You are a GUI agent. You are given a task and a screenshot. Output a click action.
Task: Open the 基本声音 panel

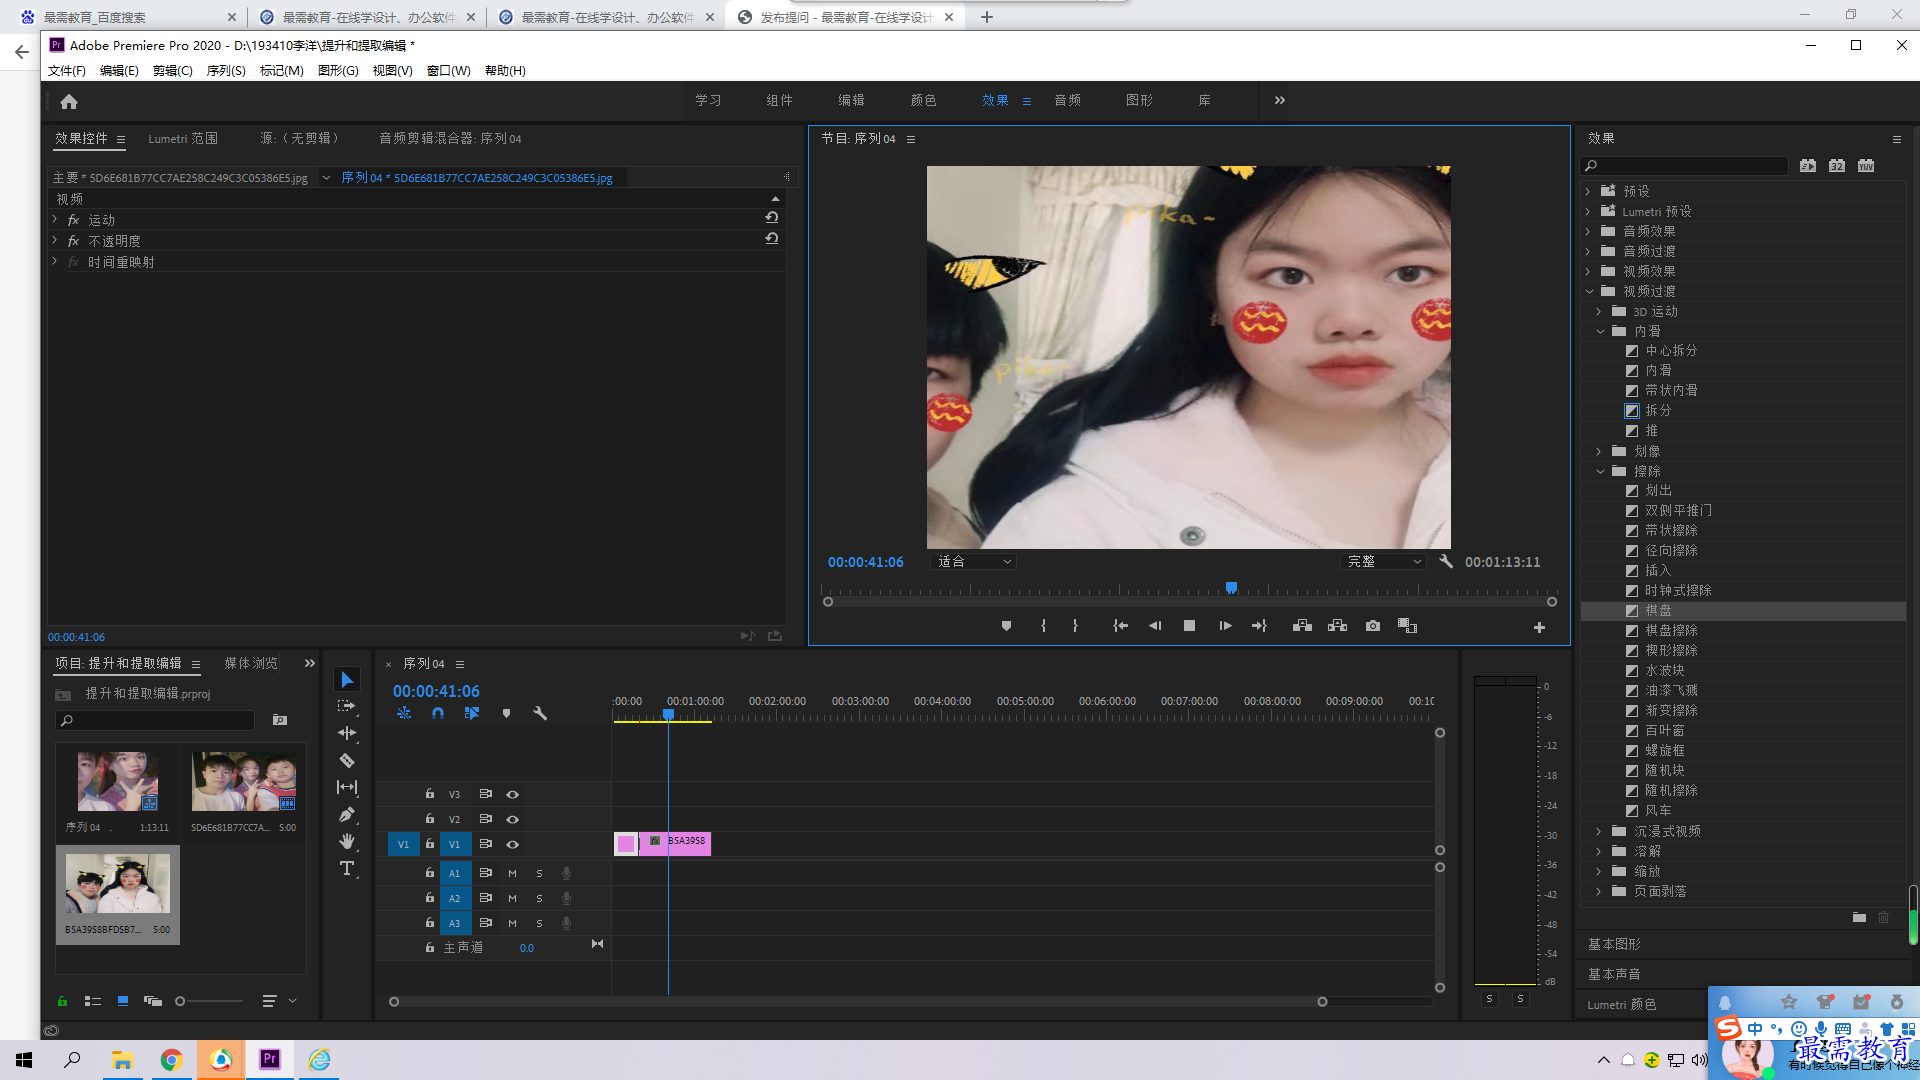(1614, 974)
